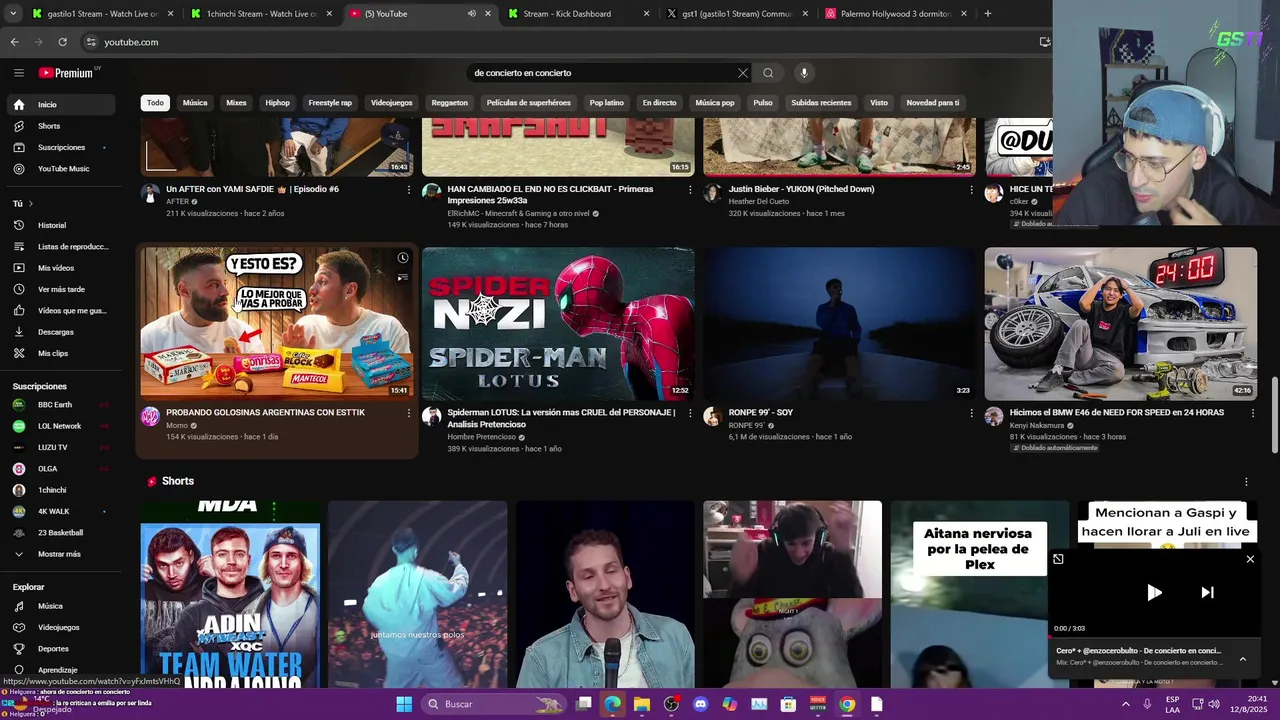Show hidden system tray icons chevron
Image resolution: width=1280 pixels, height=720 pixels.
(1126, 704)
